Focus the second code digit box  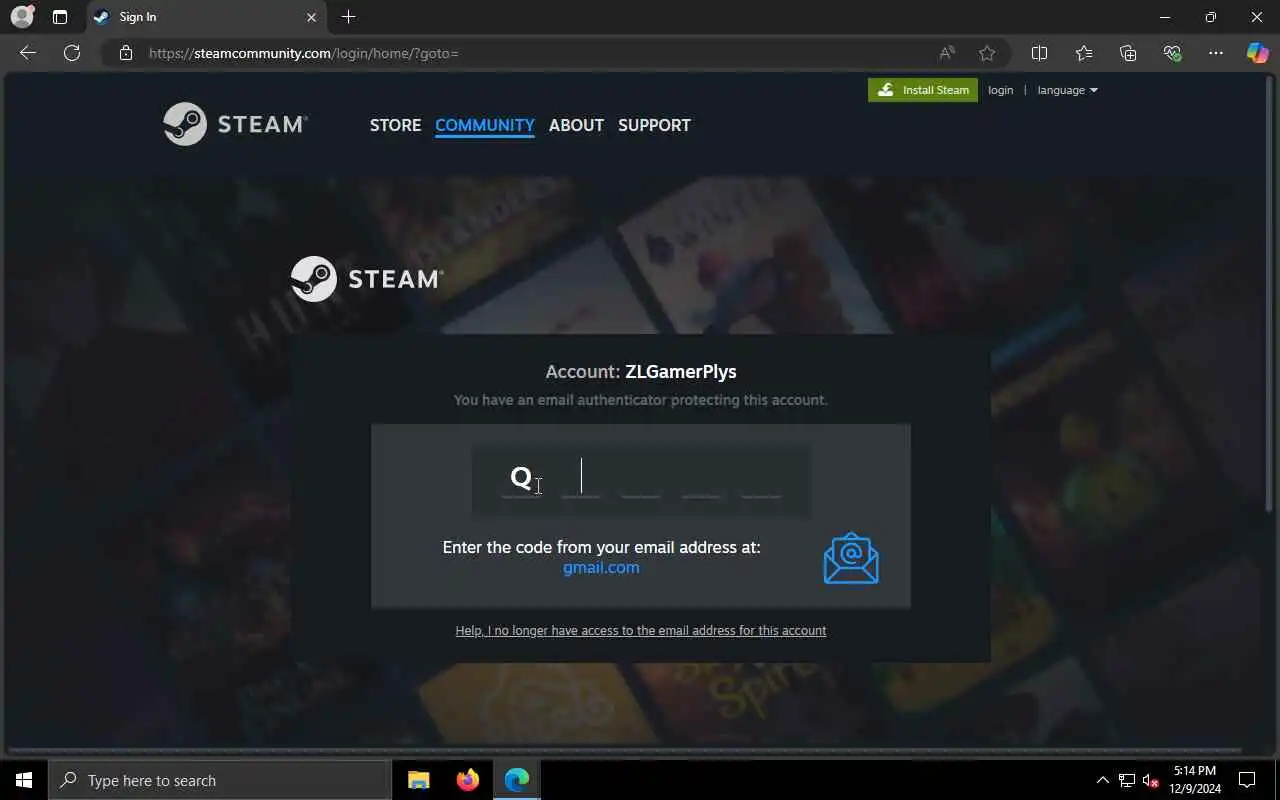(581, 478)
